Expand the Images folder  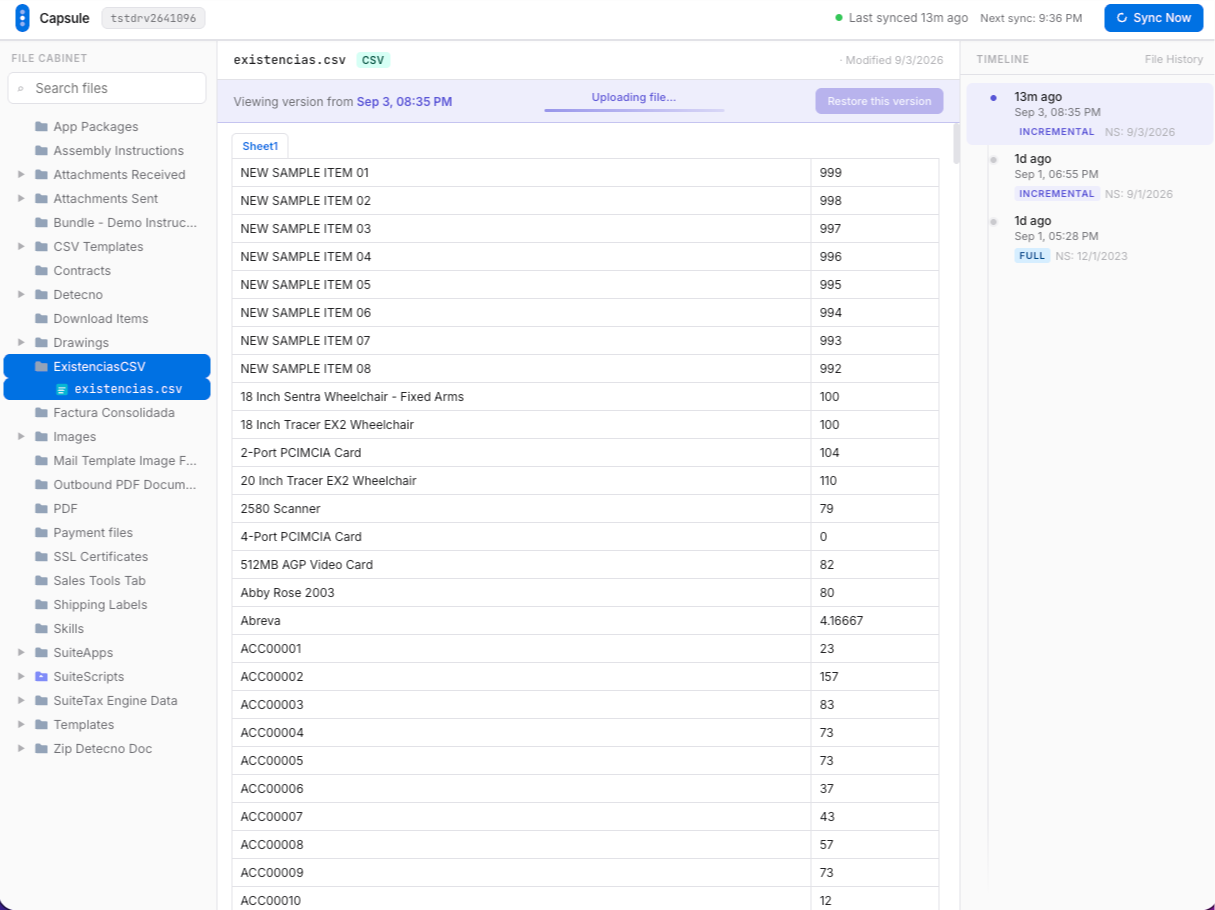pyautogui.click(x=21, y=437)
